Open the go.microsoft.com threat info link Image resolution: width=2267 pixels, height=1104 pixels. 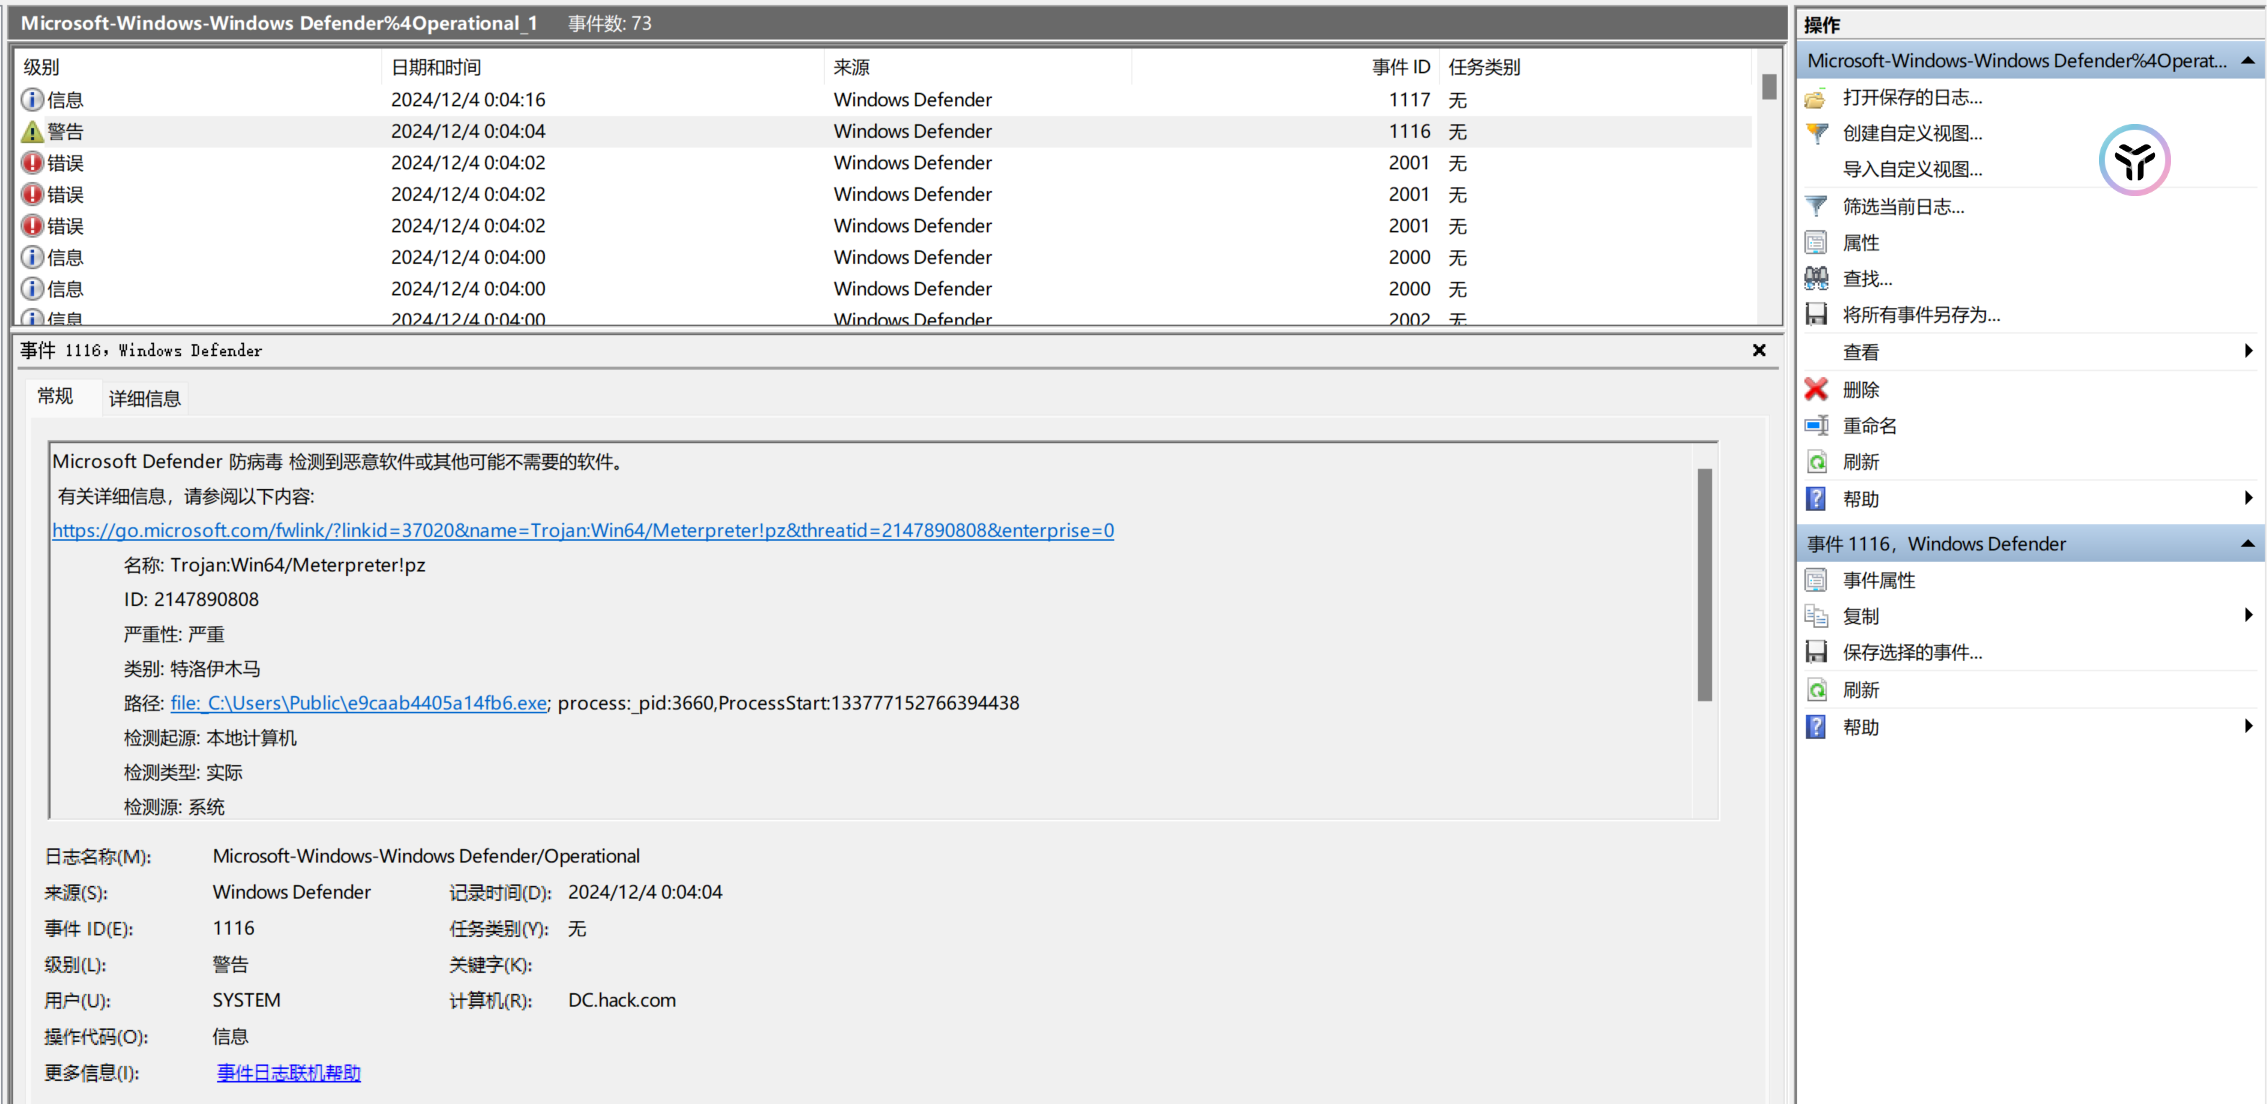pyautogui.click(x=582, y=531)
